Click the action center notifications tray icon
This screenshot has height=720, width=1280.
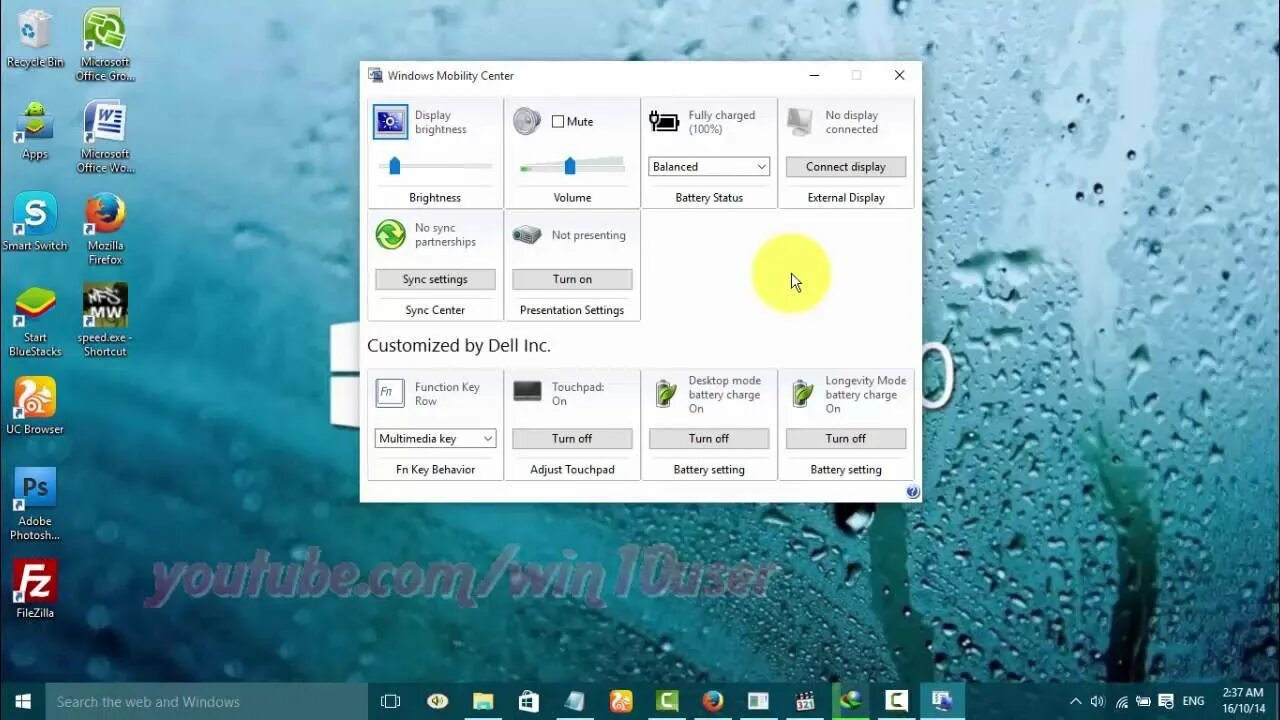tap(1165, 701)
